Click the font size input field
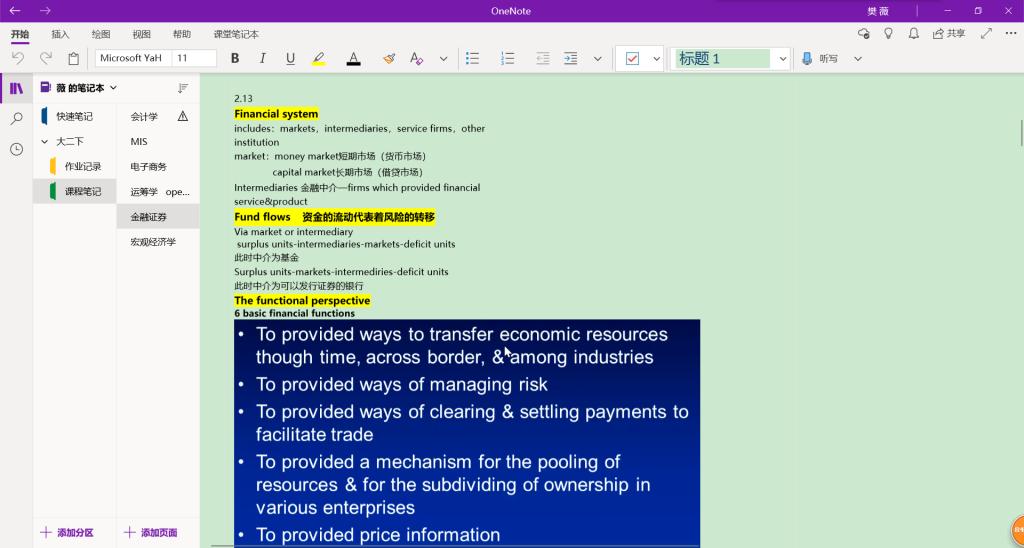Screen dimensions: 1024x548 coord(194,59)
